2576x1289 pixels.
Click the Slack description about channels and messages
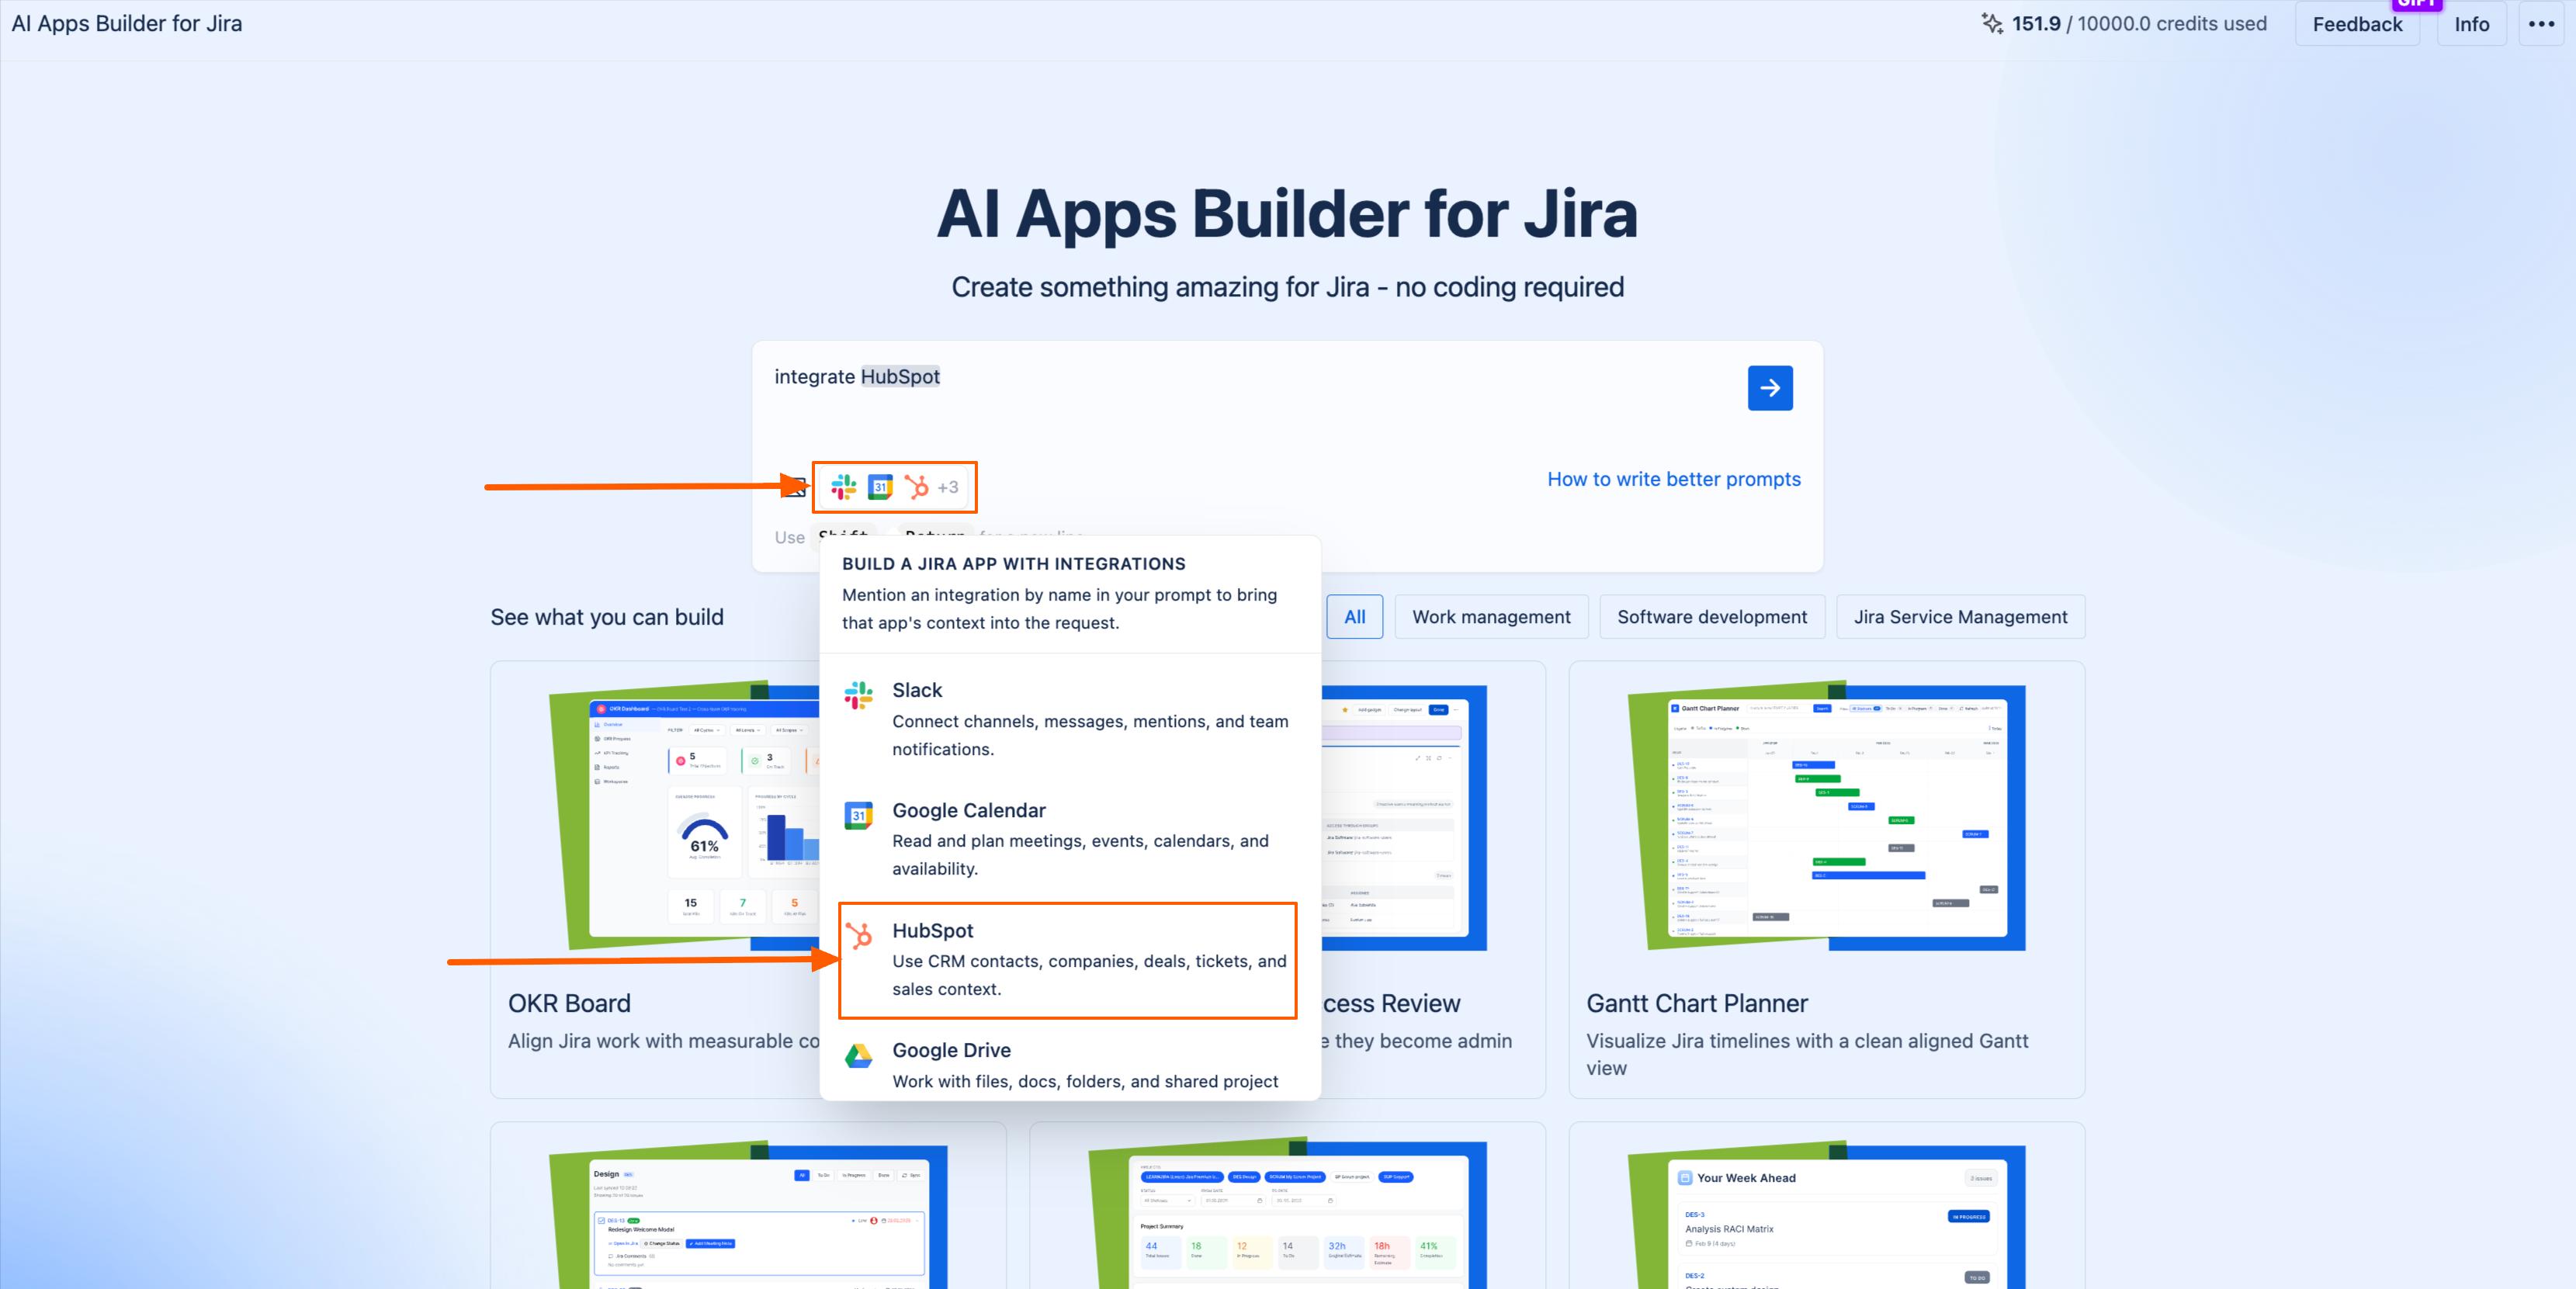(1090, 735)
